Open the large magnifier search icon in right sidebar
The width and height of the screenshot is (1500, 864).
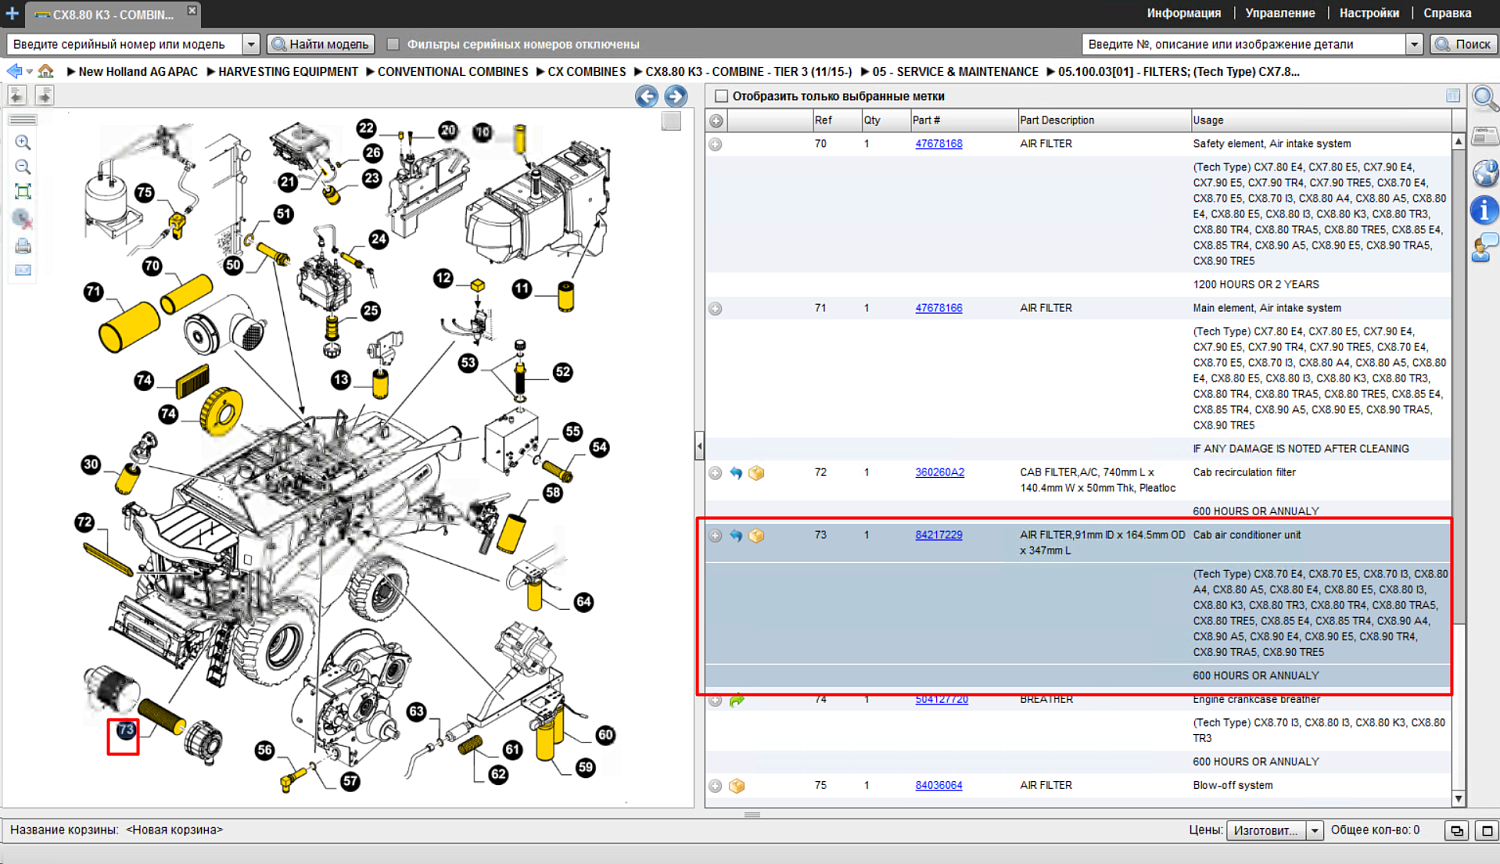[x=1485, y=98]
